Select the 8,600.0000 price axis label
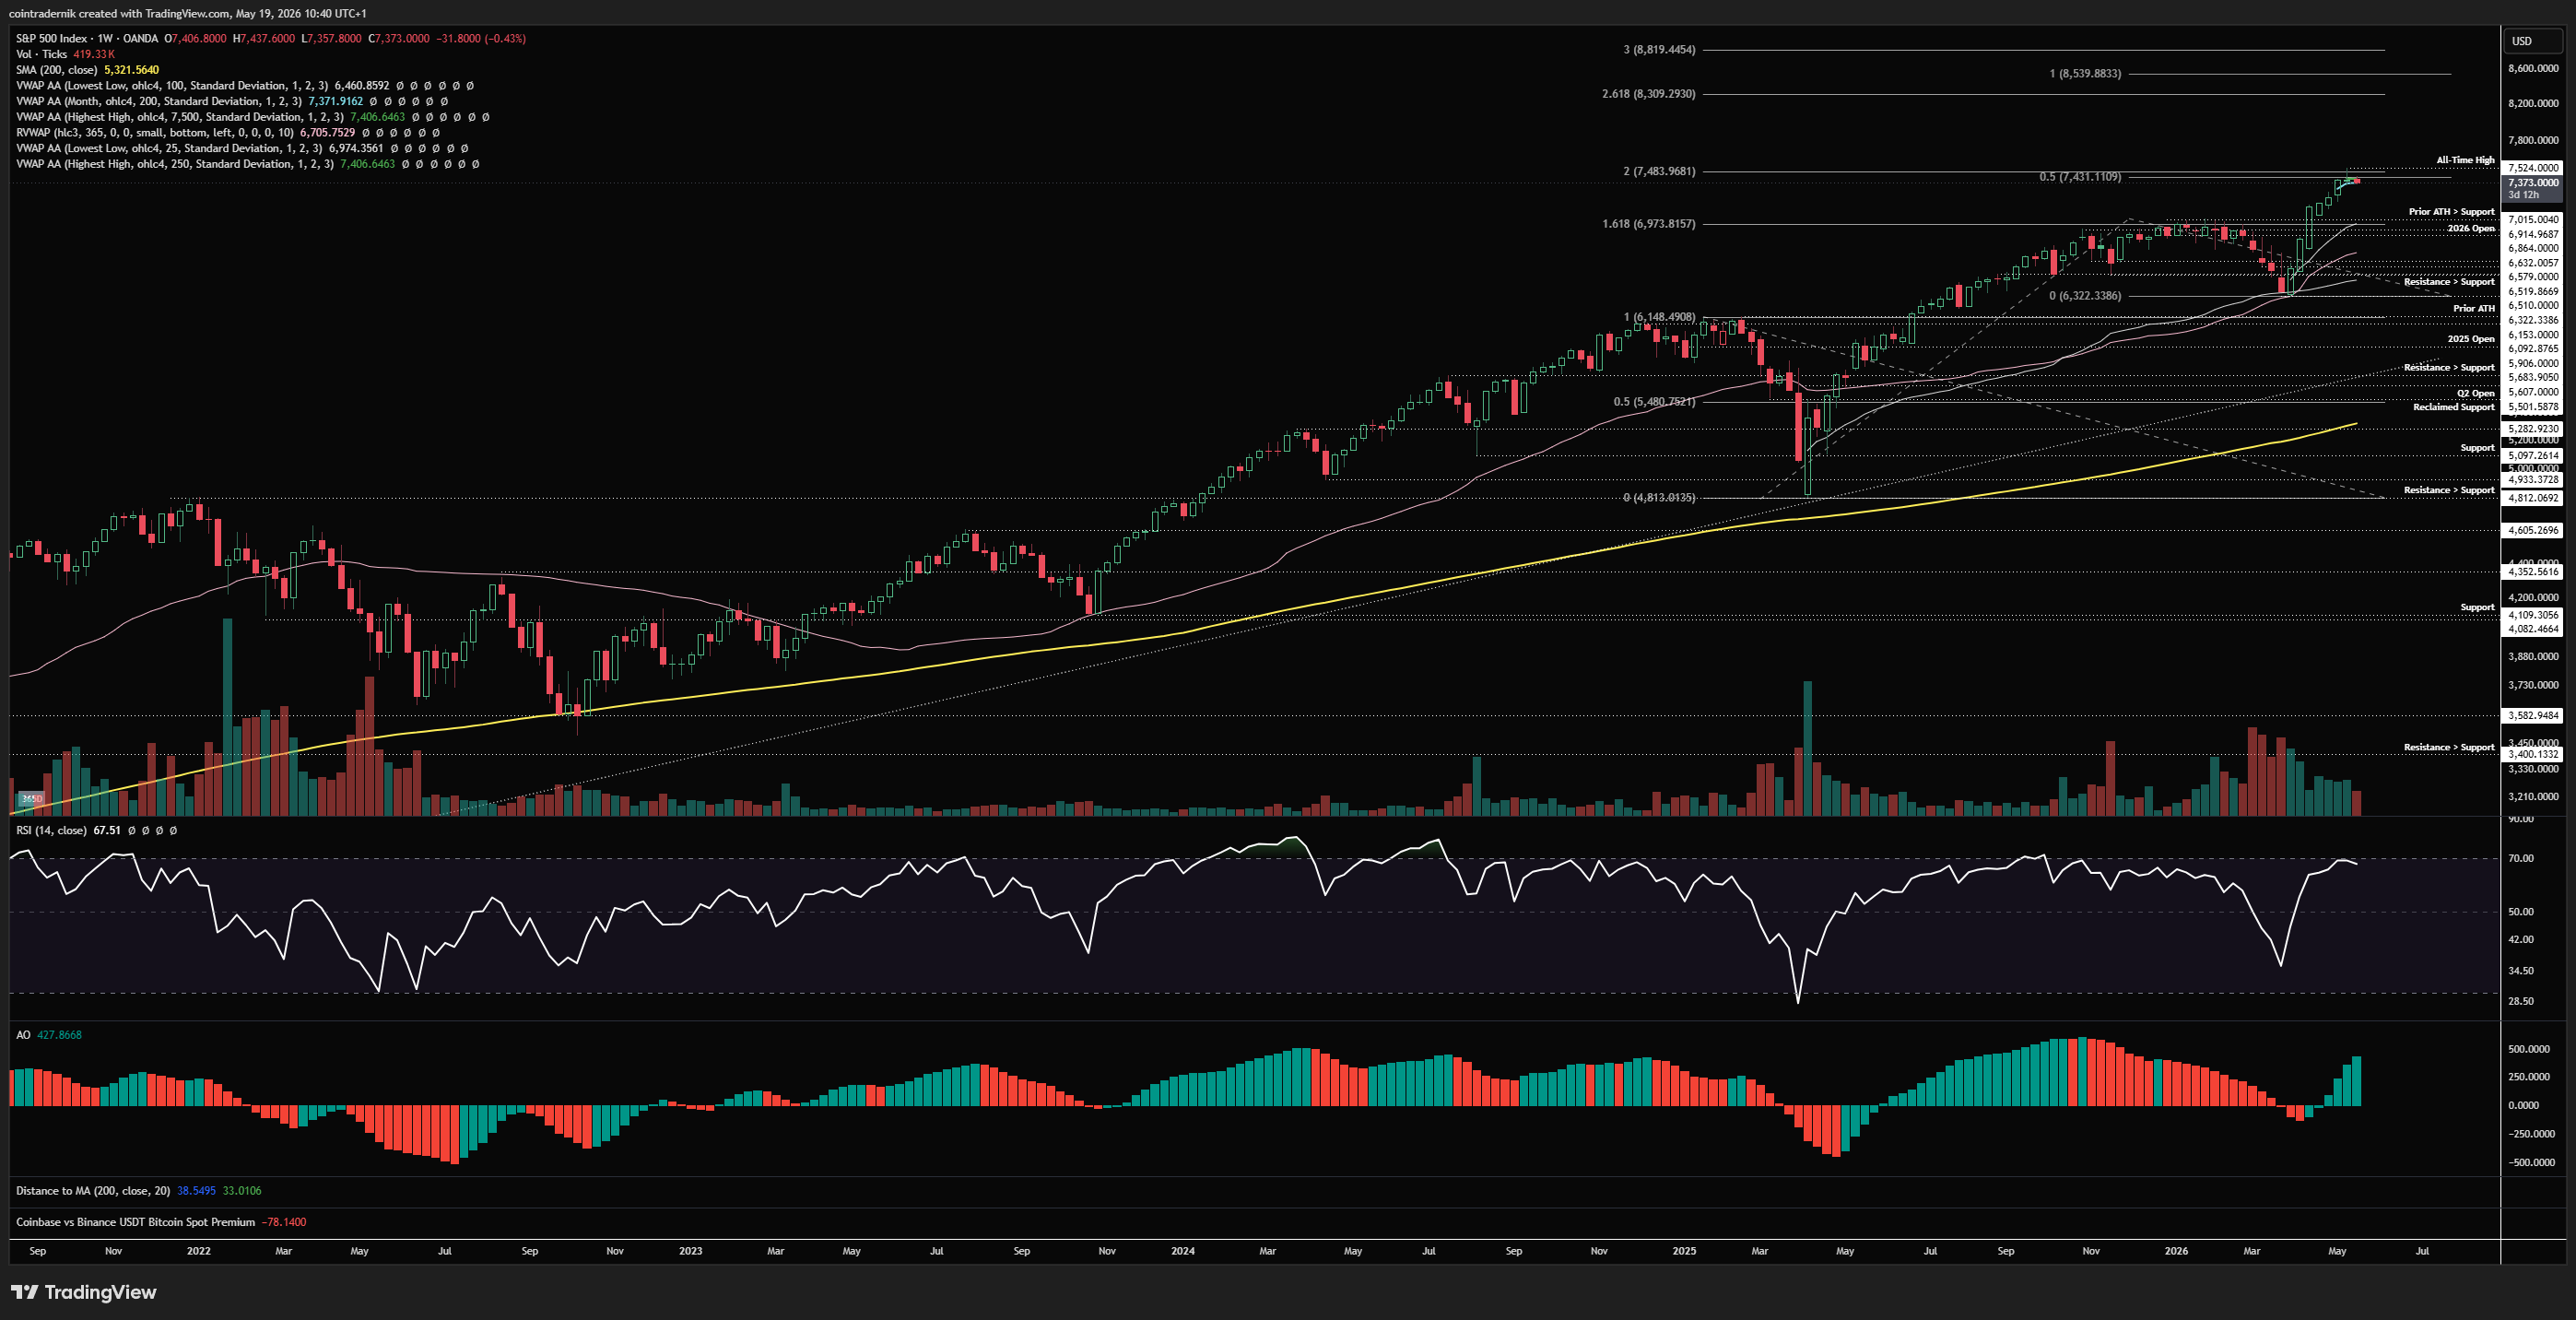Image resolution: width=2576 pixels, height=1320 pixels. tap(2533, 68)
